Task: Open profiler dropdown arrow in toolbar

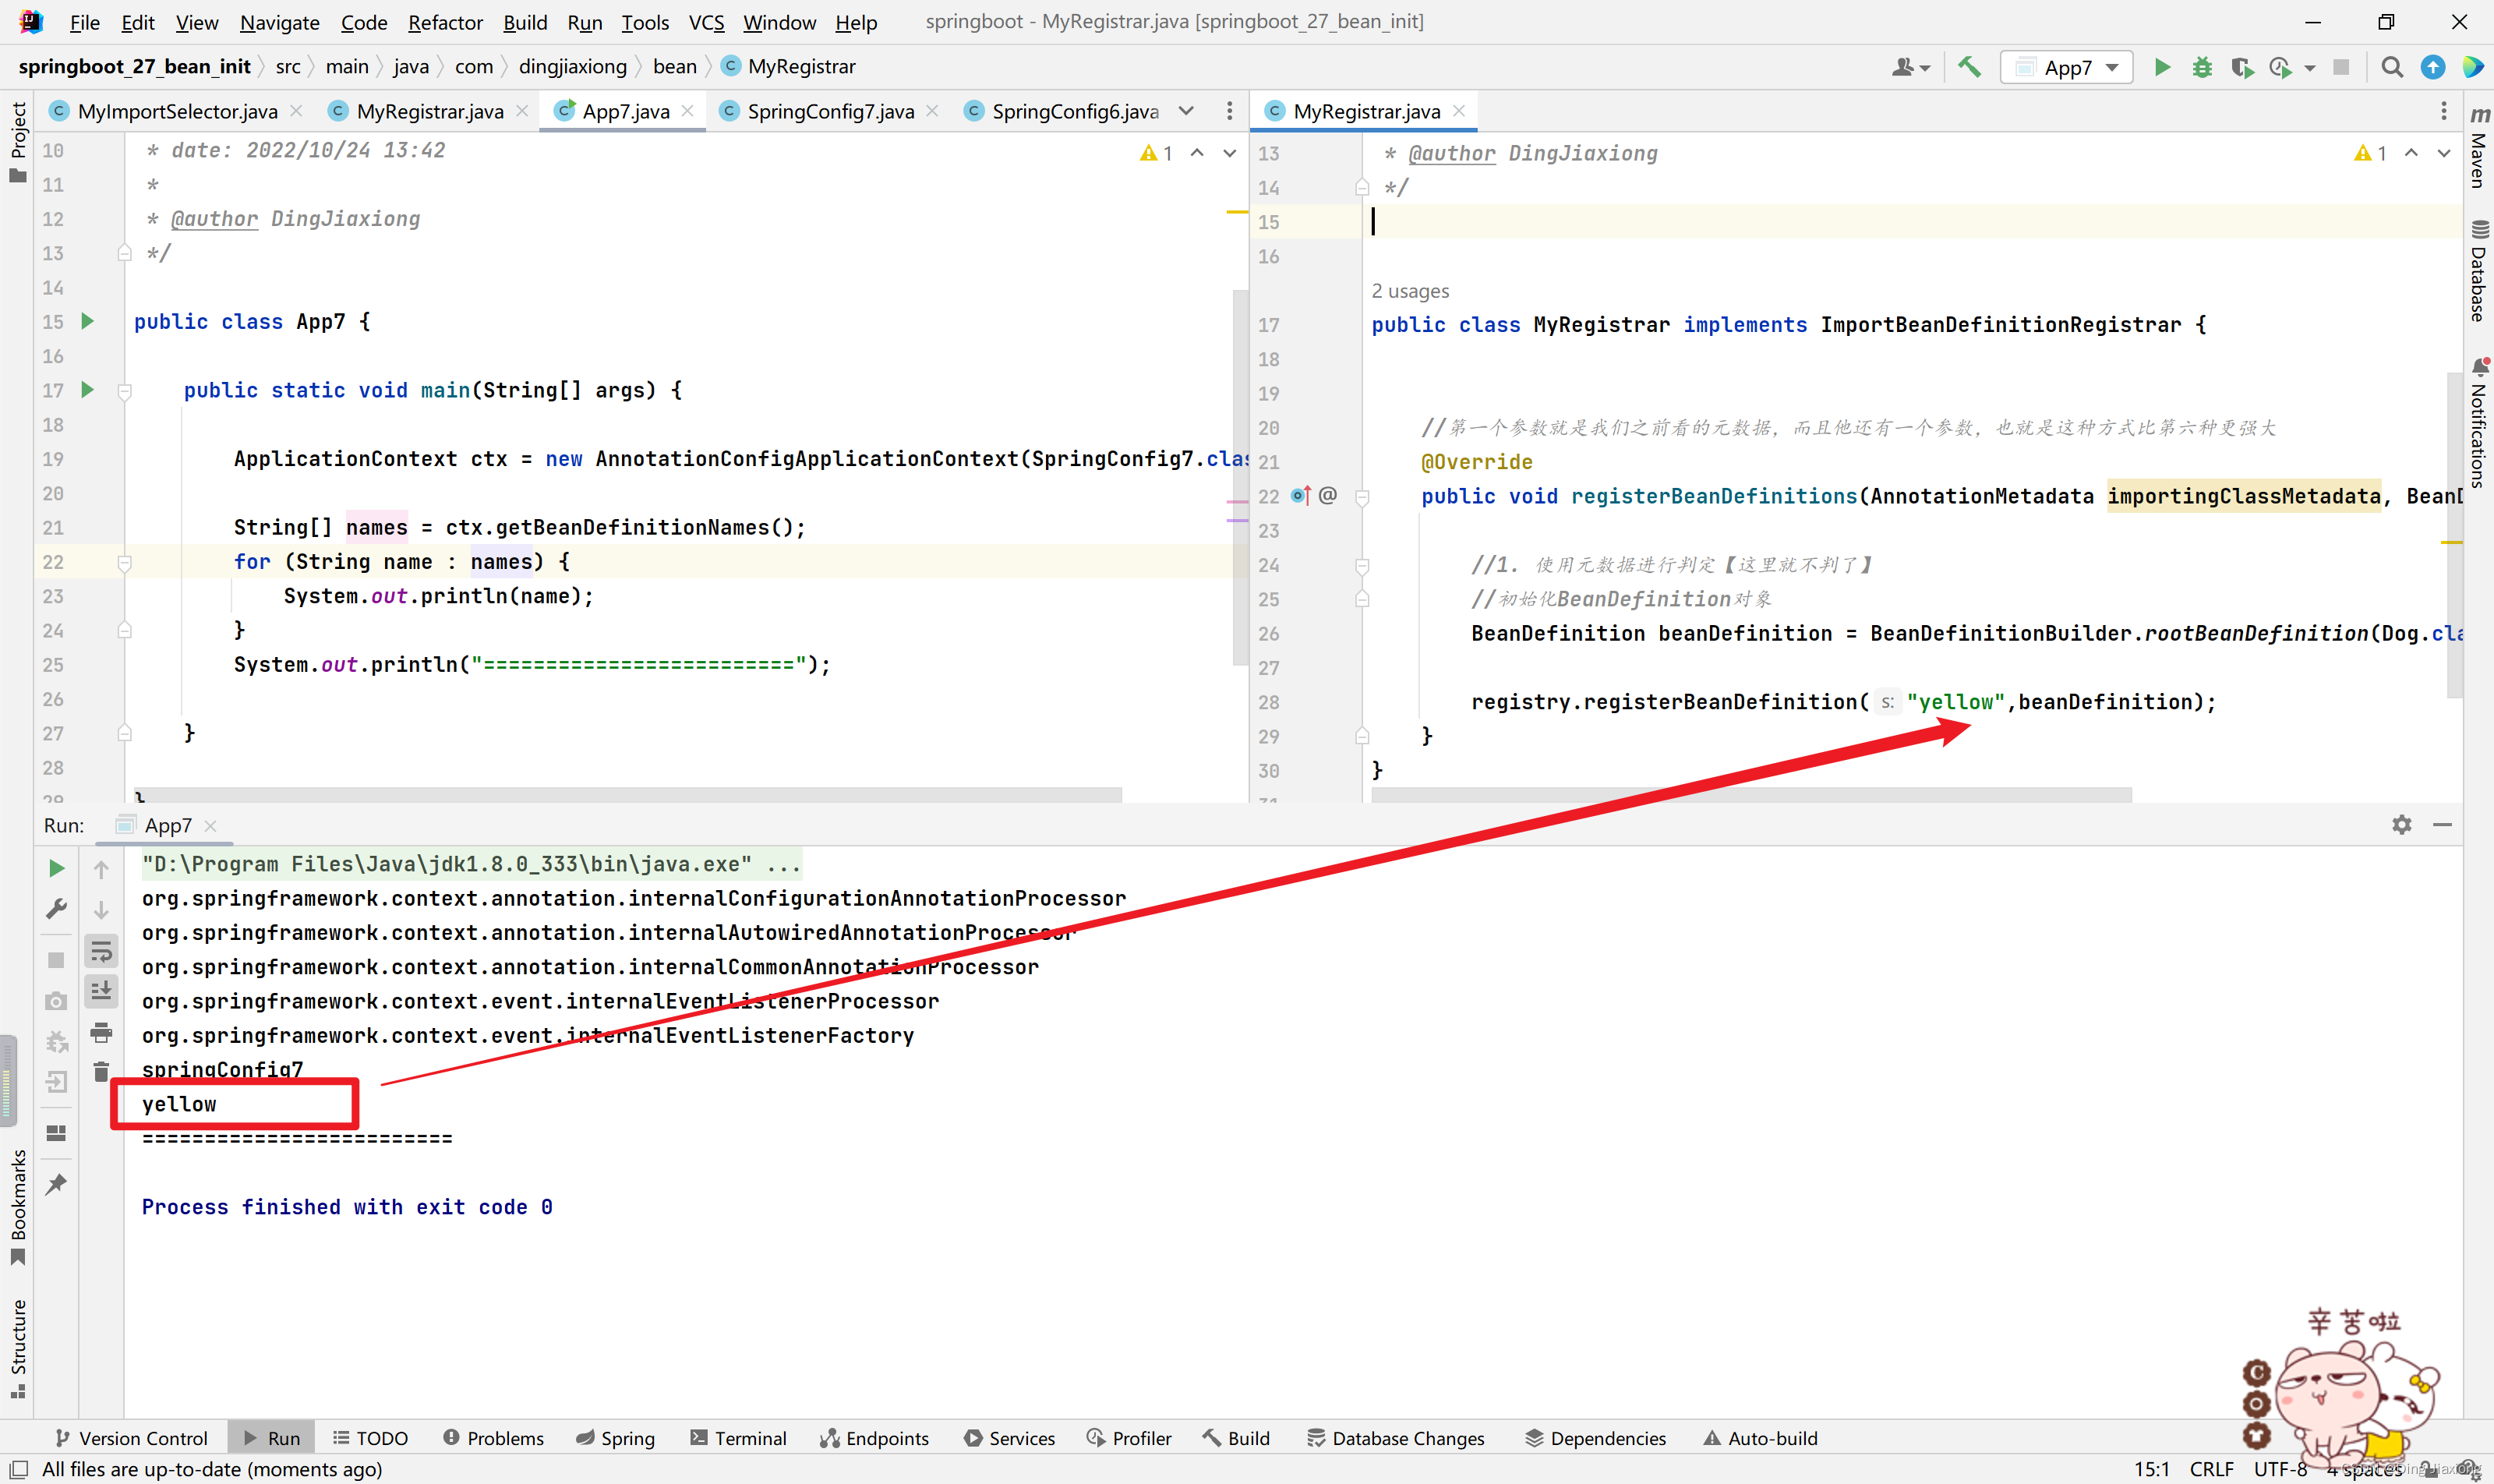Action: coord(2310,68)
